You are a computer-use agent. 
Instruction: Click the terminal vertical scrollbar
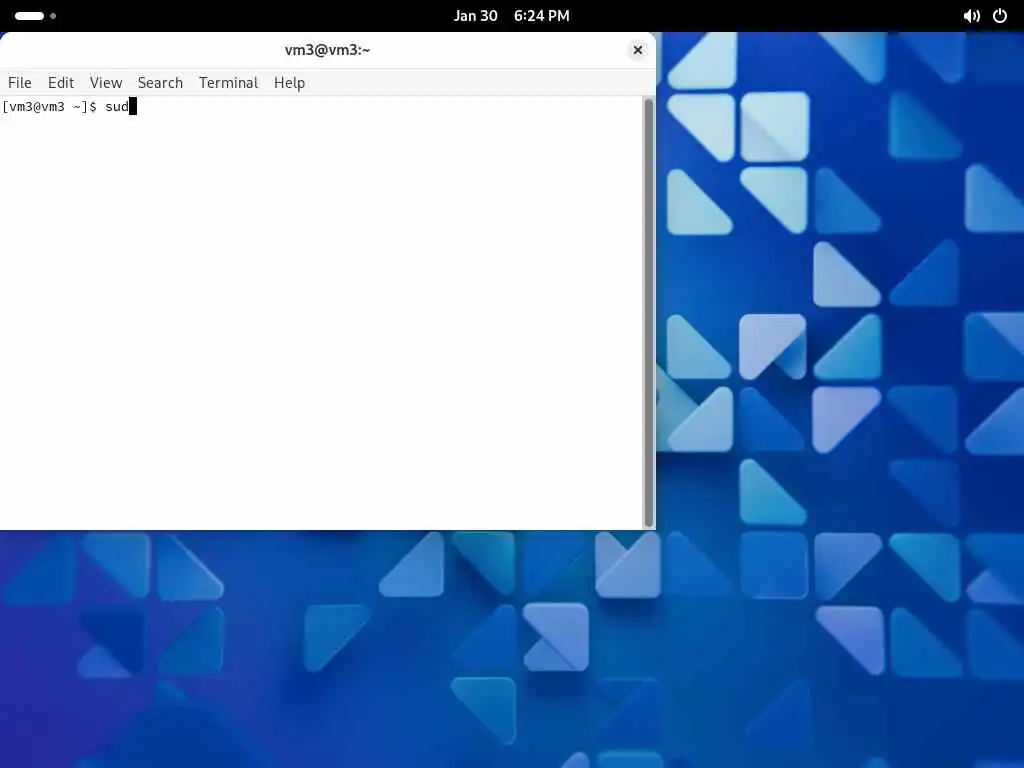(648, 312)
